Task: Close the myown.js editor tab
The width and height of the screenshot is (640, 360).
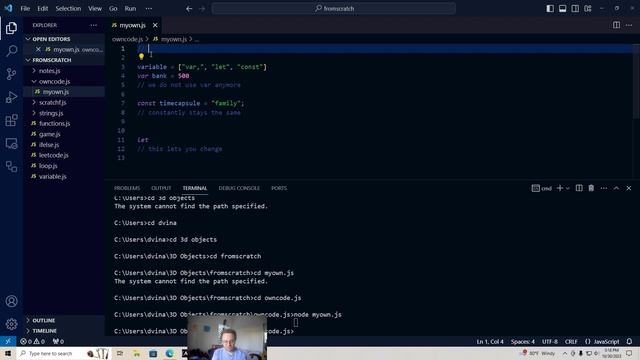Action: [155, 25]
